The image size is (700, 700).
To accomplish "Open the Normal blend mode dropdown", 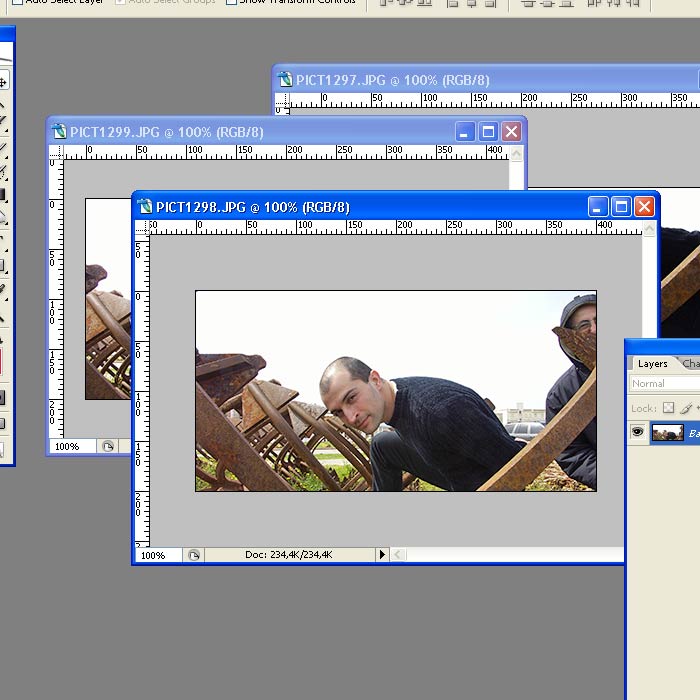I will (x=664, y=383).
